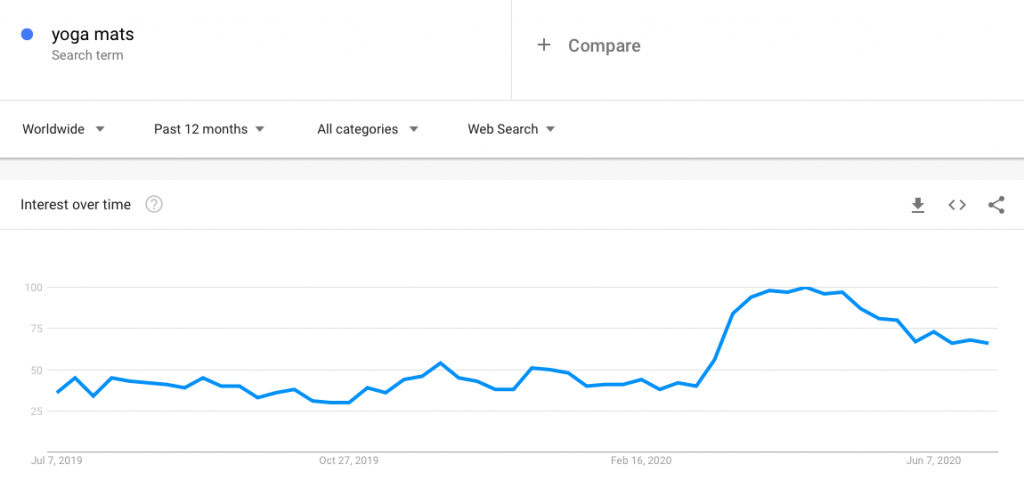The height and width of the screenshot is (489, 1024).
Task: Expand the Worldwide region dropdown
Action: 63,129
